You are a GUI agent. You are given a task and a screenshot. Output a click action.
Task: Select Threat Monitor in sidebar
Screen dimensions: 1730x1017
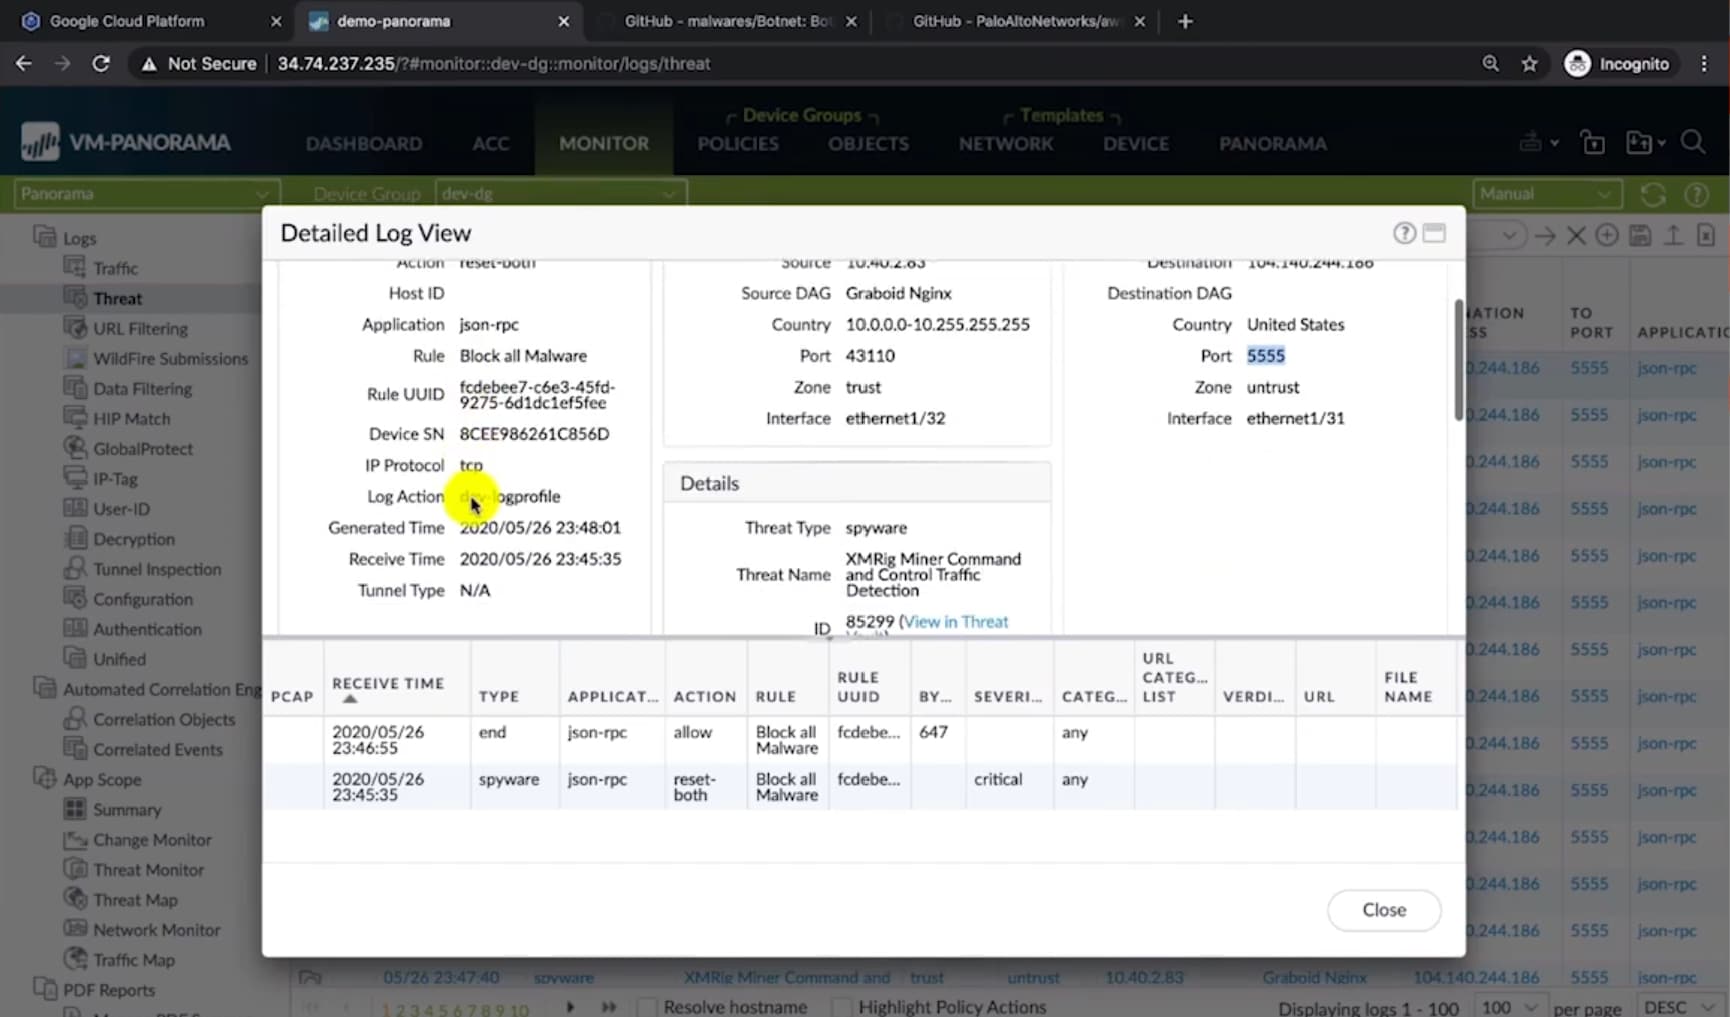(148, 870)
